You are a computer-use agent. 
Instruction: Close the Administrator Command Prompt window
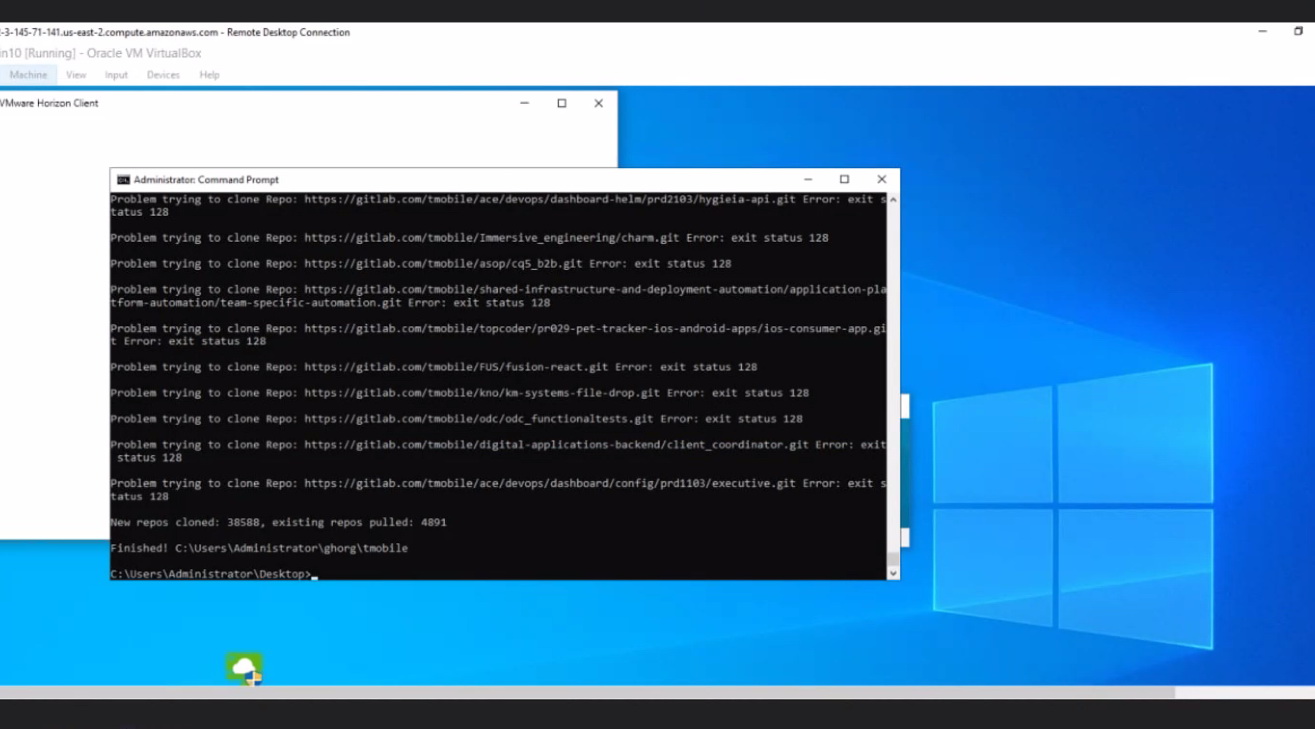(881, 180)
